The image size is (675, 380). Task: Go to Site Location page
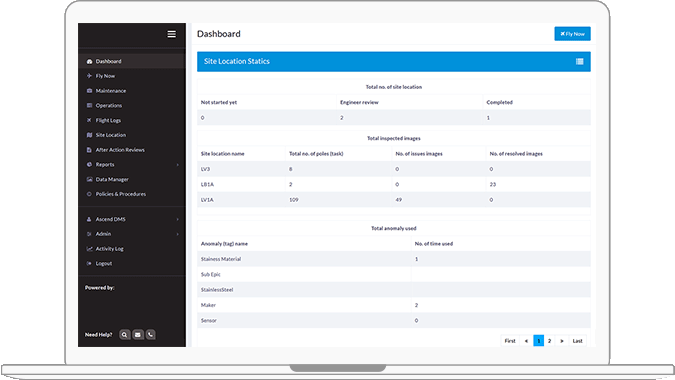point(132,135)
